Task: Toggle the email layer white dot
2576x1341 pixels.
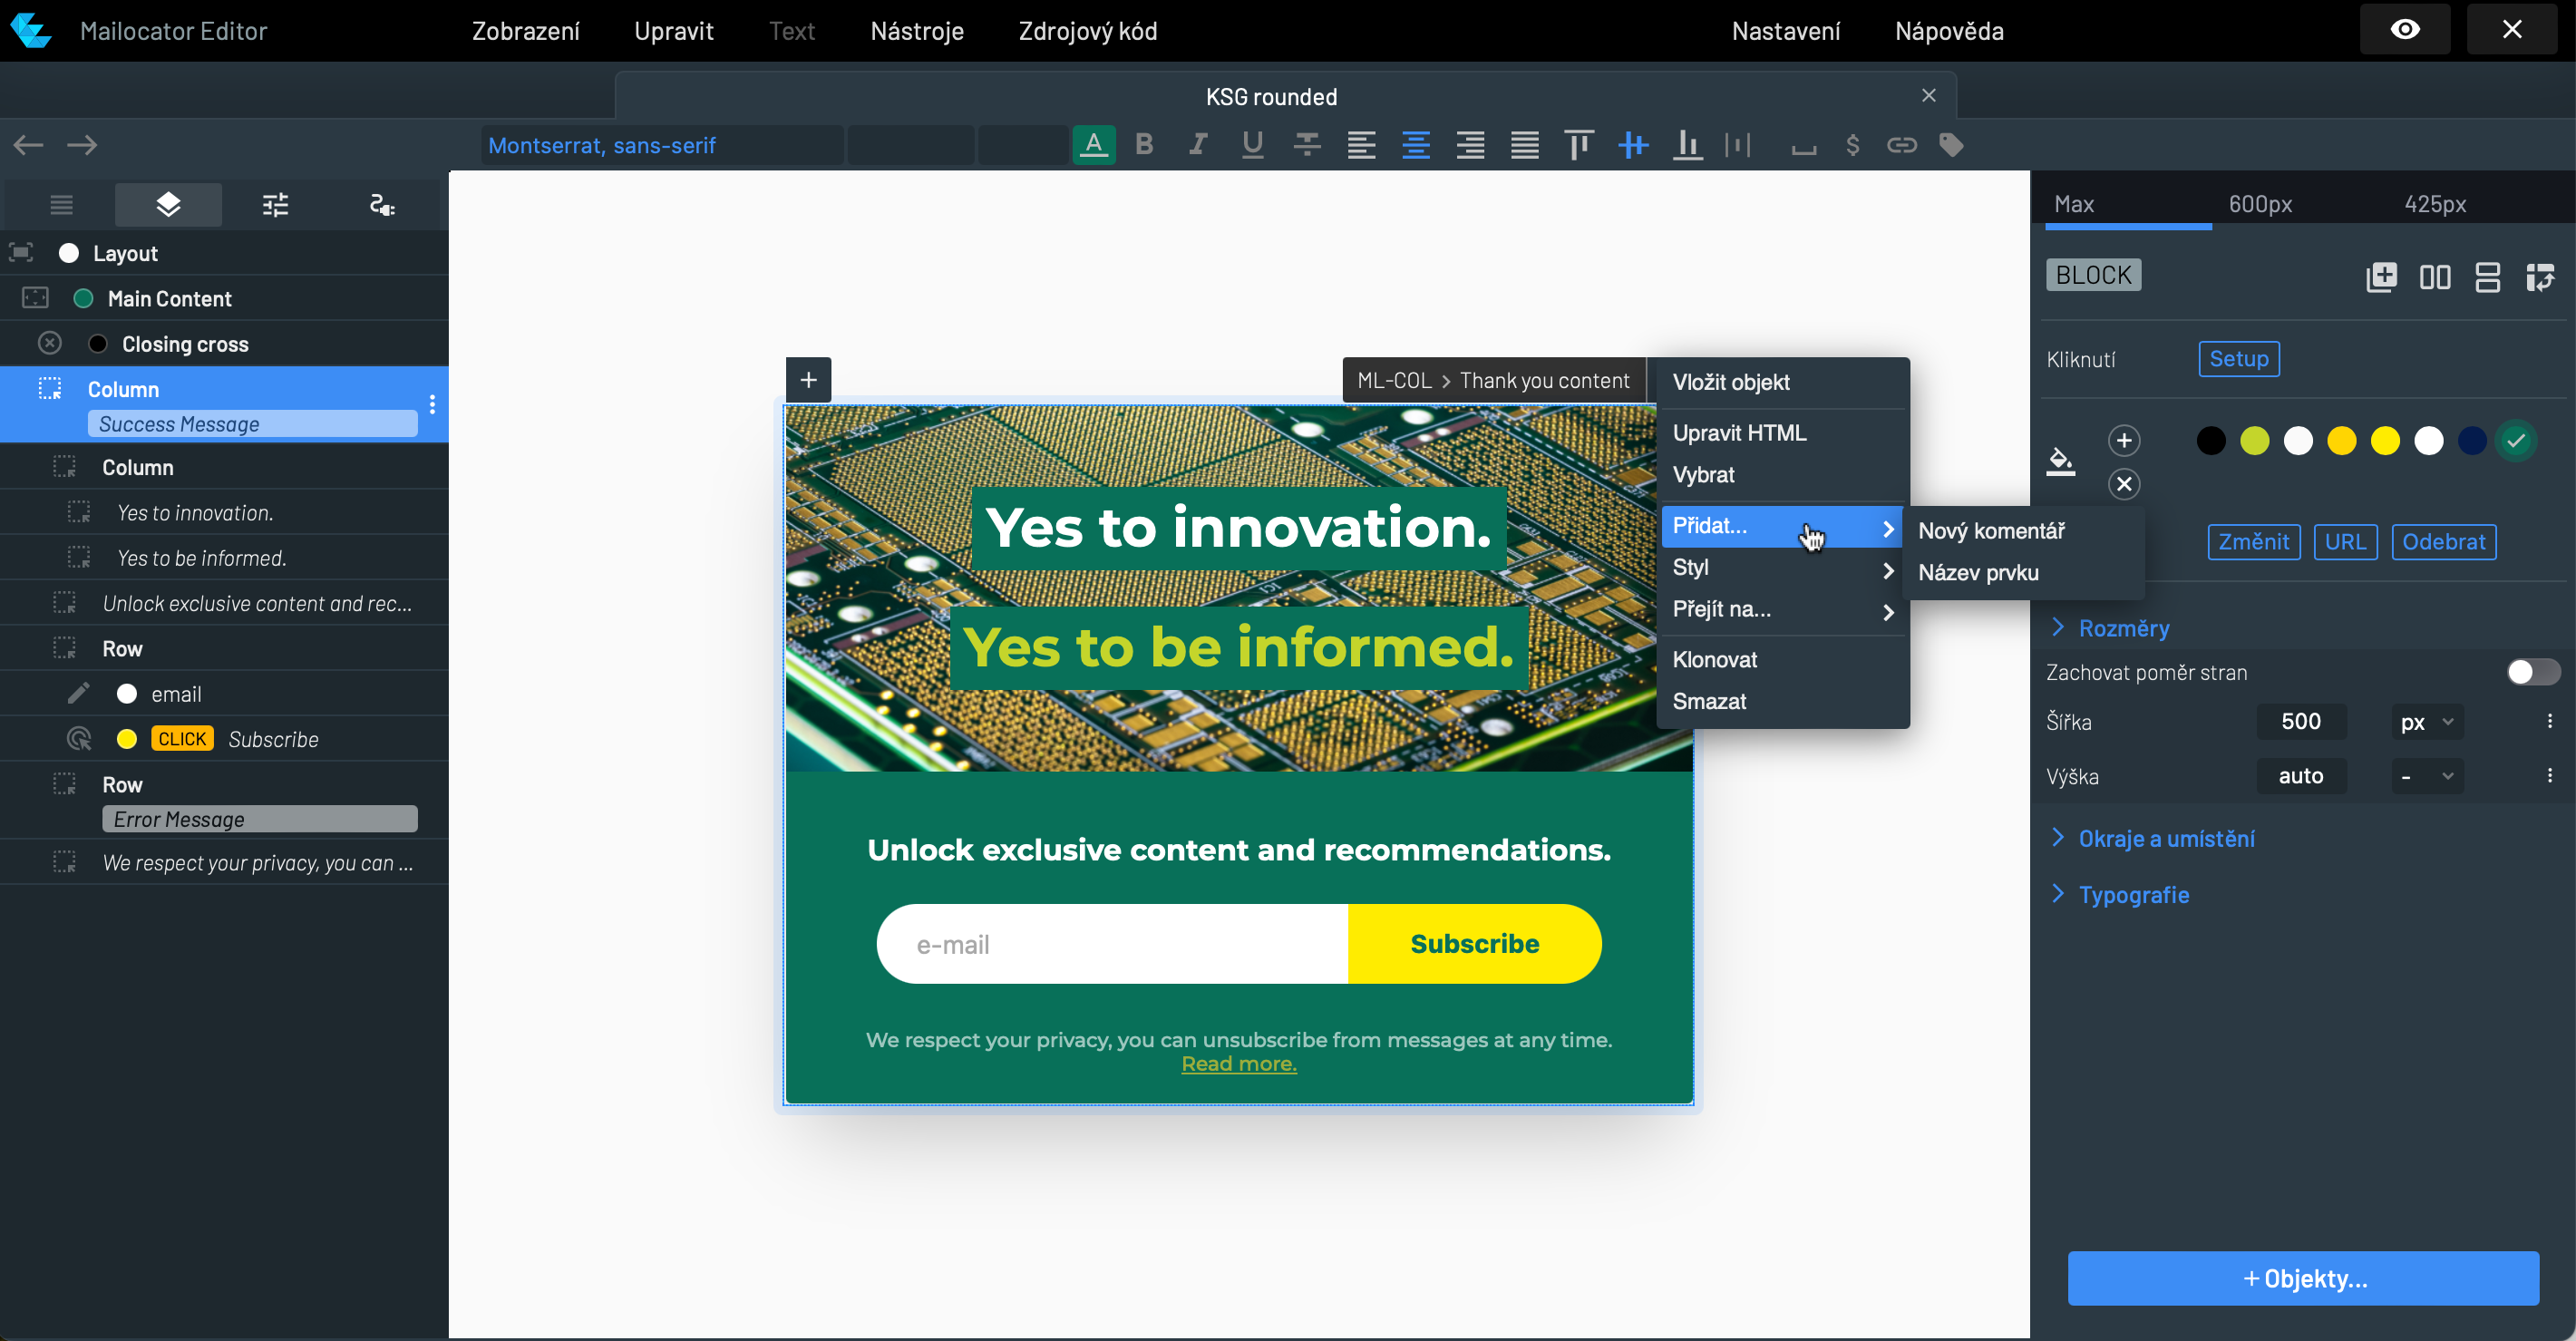Action: pos(126,693)
